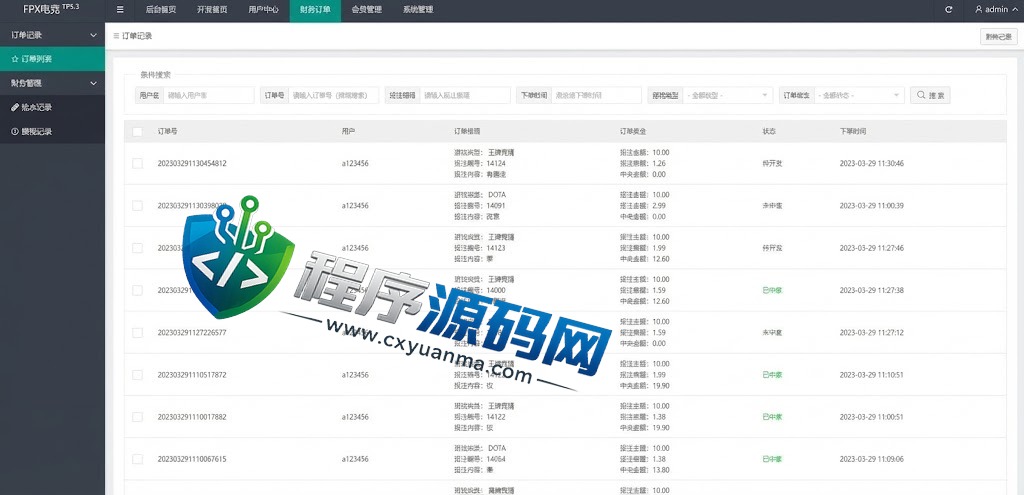Click timestamp 2023-03-29 11:27:46
Screen dimensions: 1024x495
(872, 248)
